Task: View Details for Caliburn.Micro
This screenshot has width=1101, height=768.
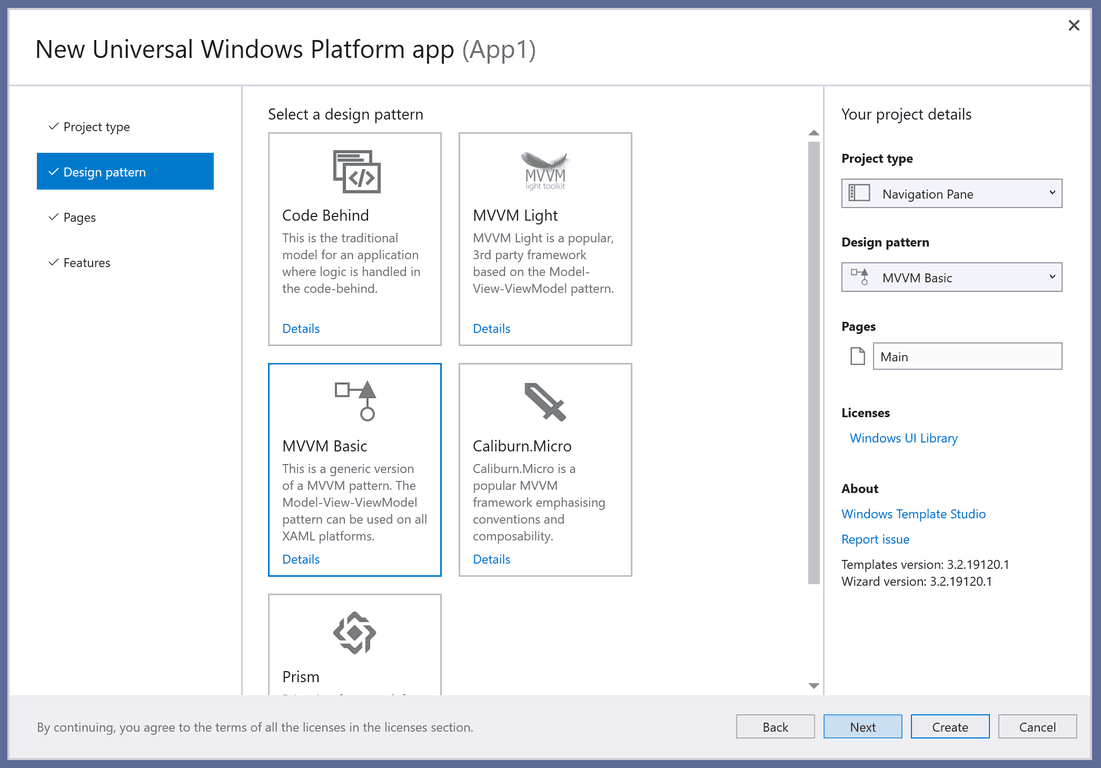Action: click(492, 560)
